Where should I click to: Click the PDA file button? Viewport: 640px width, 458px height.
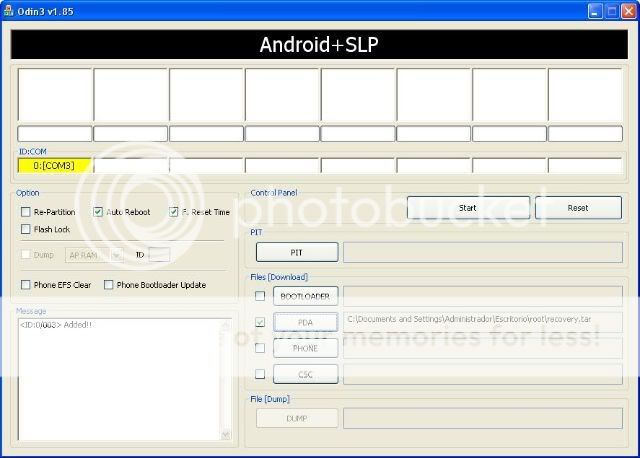click(x=306, y=322)
